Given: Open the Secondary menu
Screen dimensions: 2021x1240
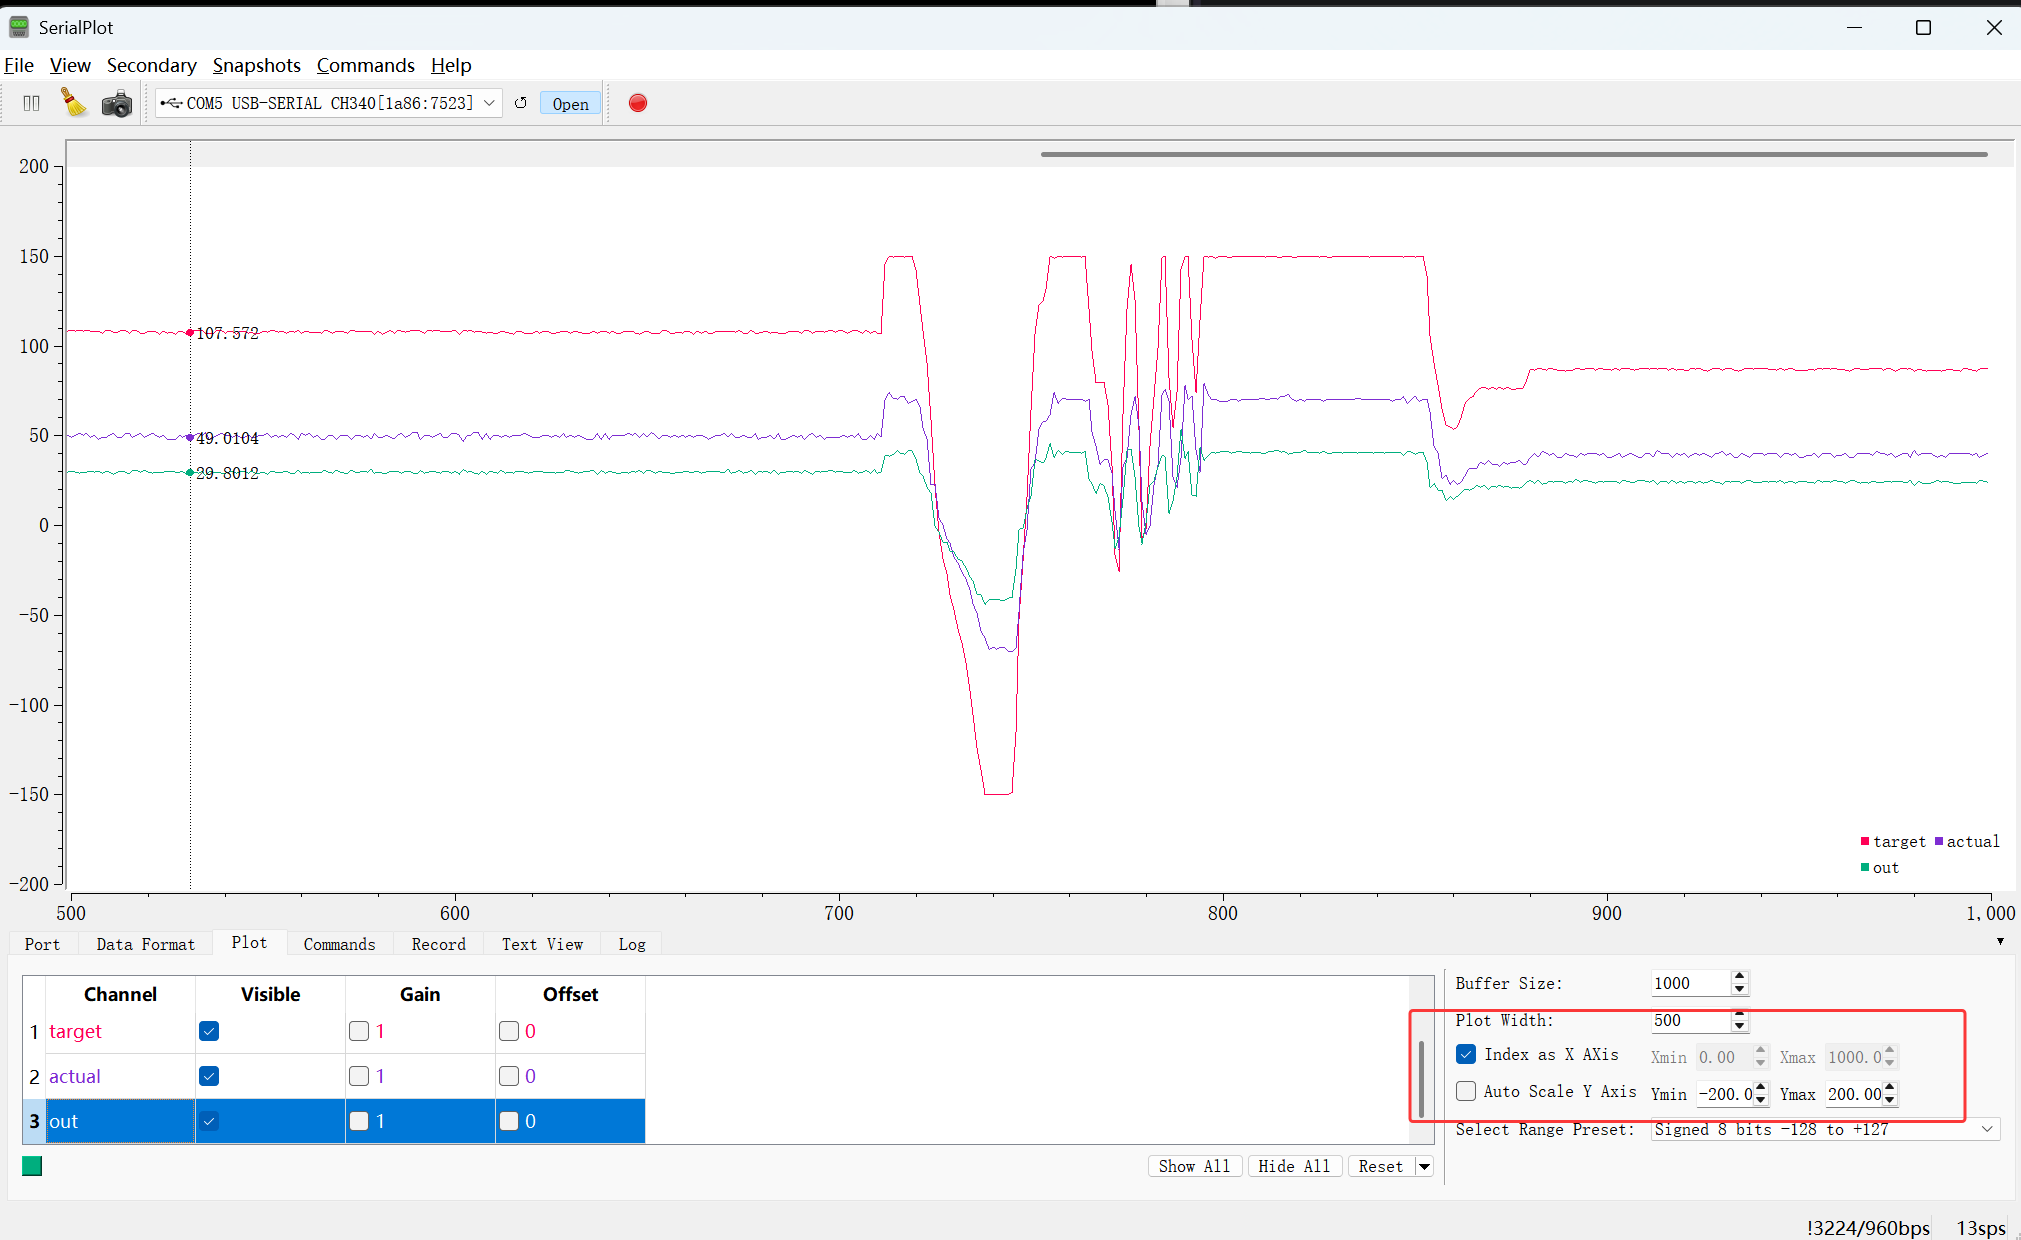Looking at the screenshot, I should point(152,65).
